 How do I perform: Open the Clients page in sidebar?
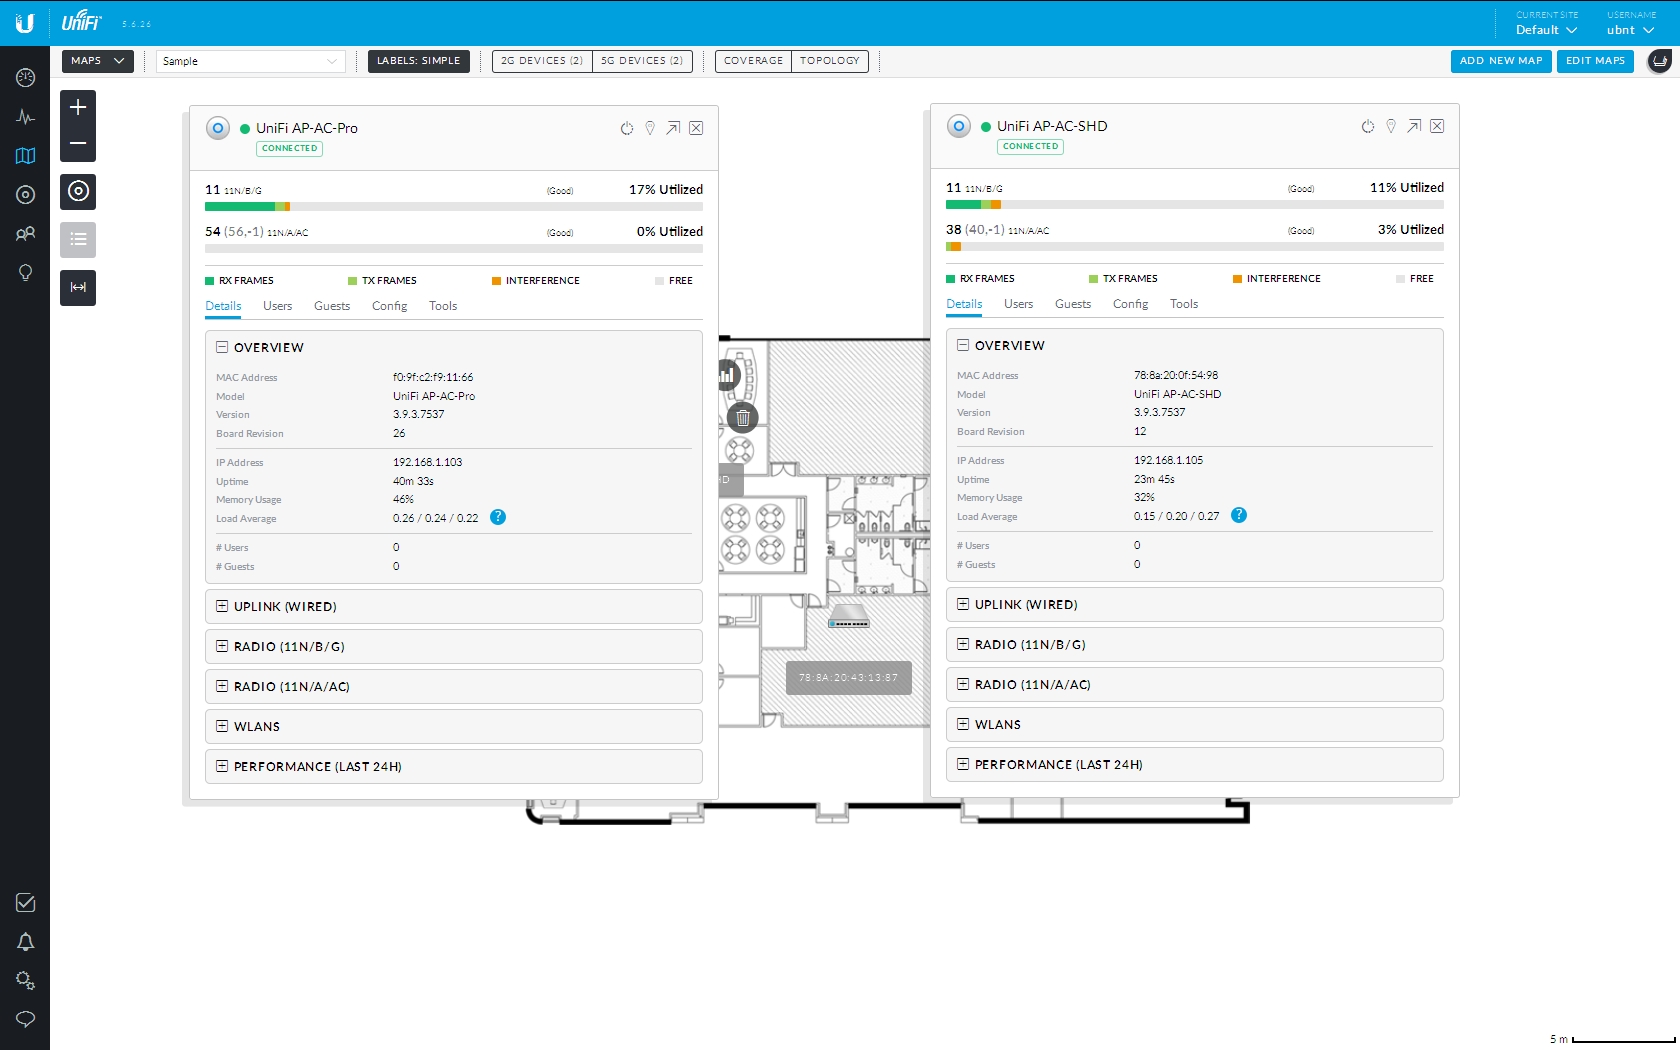click(x=25, y=234)
